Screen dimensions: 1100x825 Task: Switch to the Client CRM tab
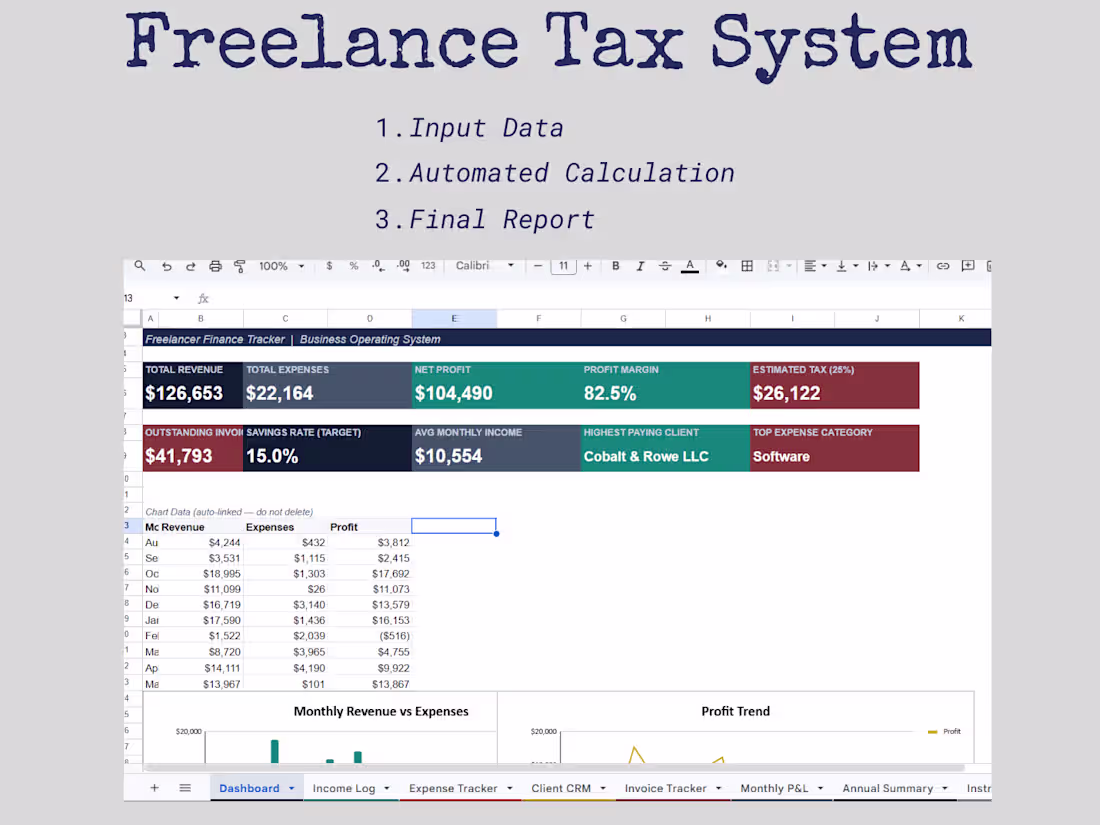tap(561, 789)
